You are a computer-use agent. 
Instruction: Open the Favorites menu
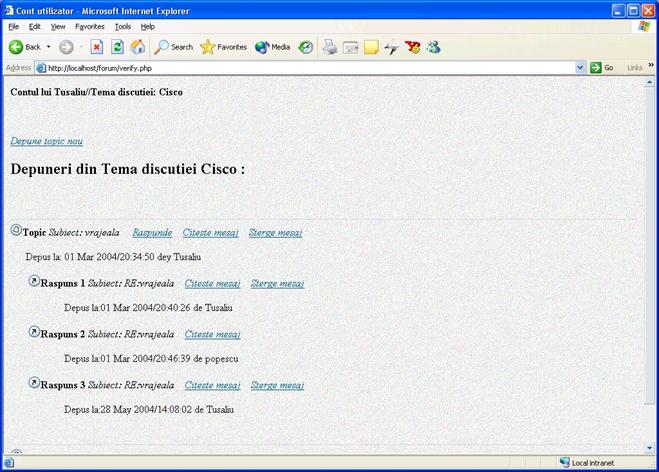[90, 26]
